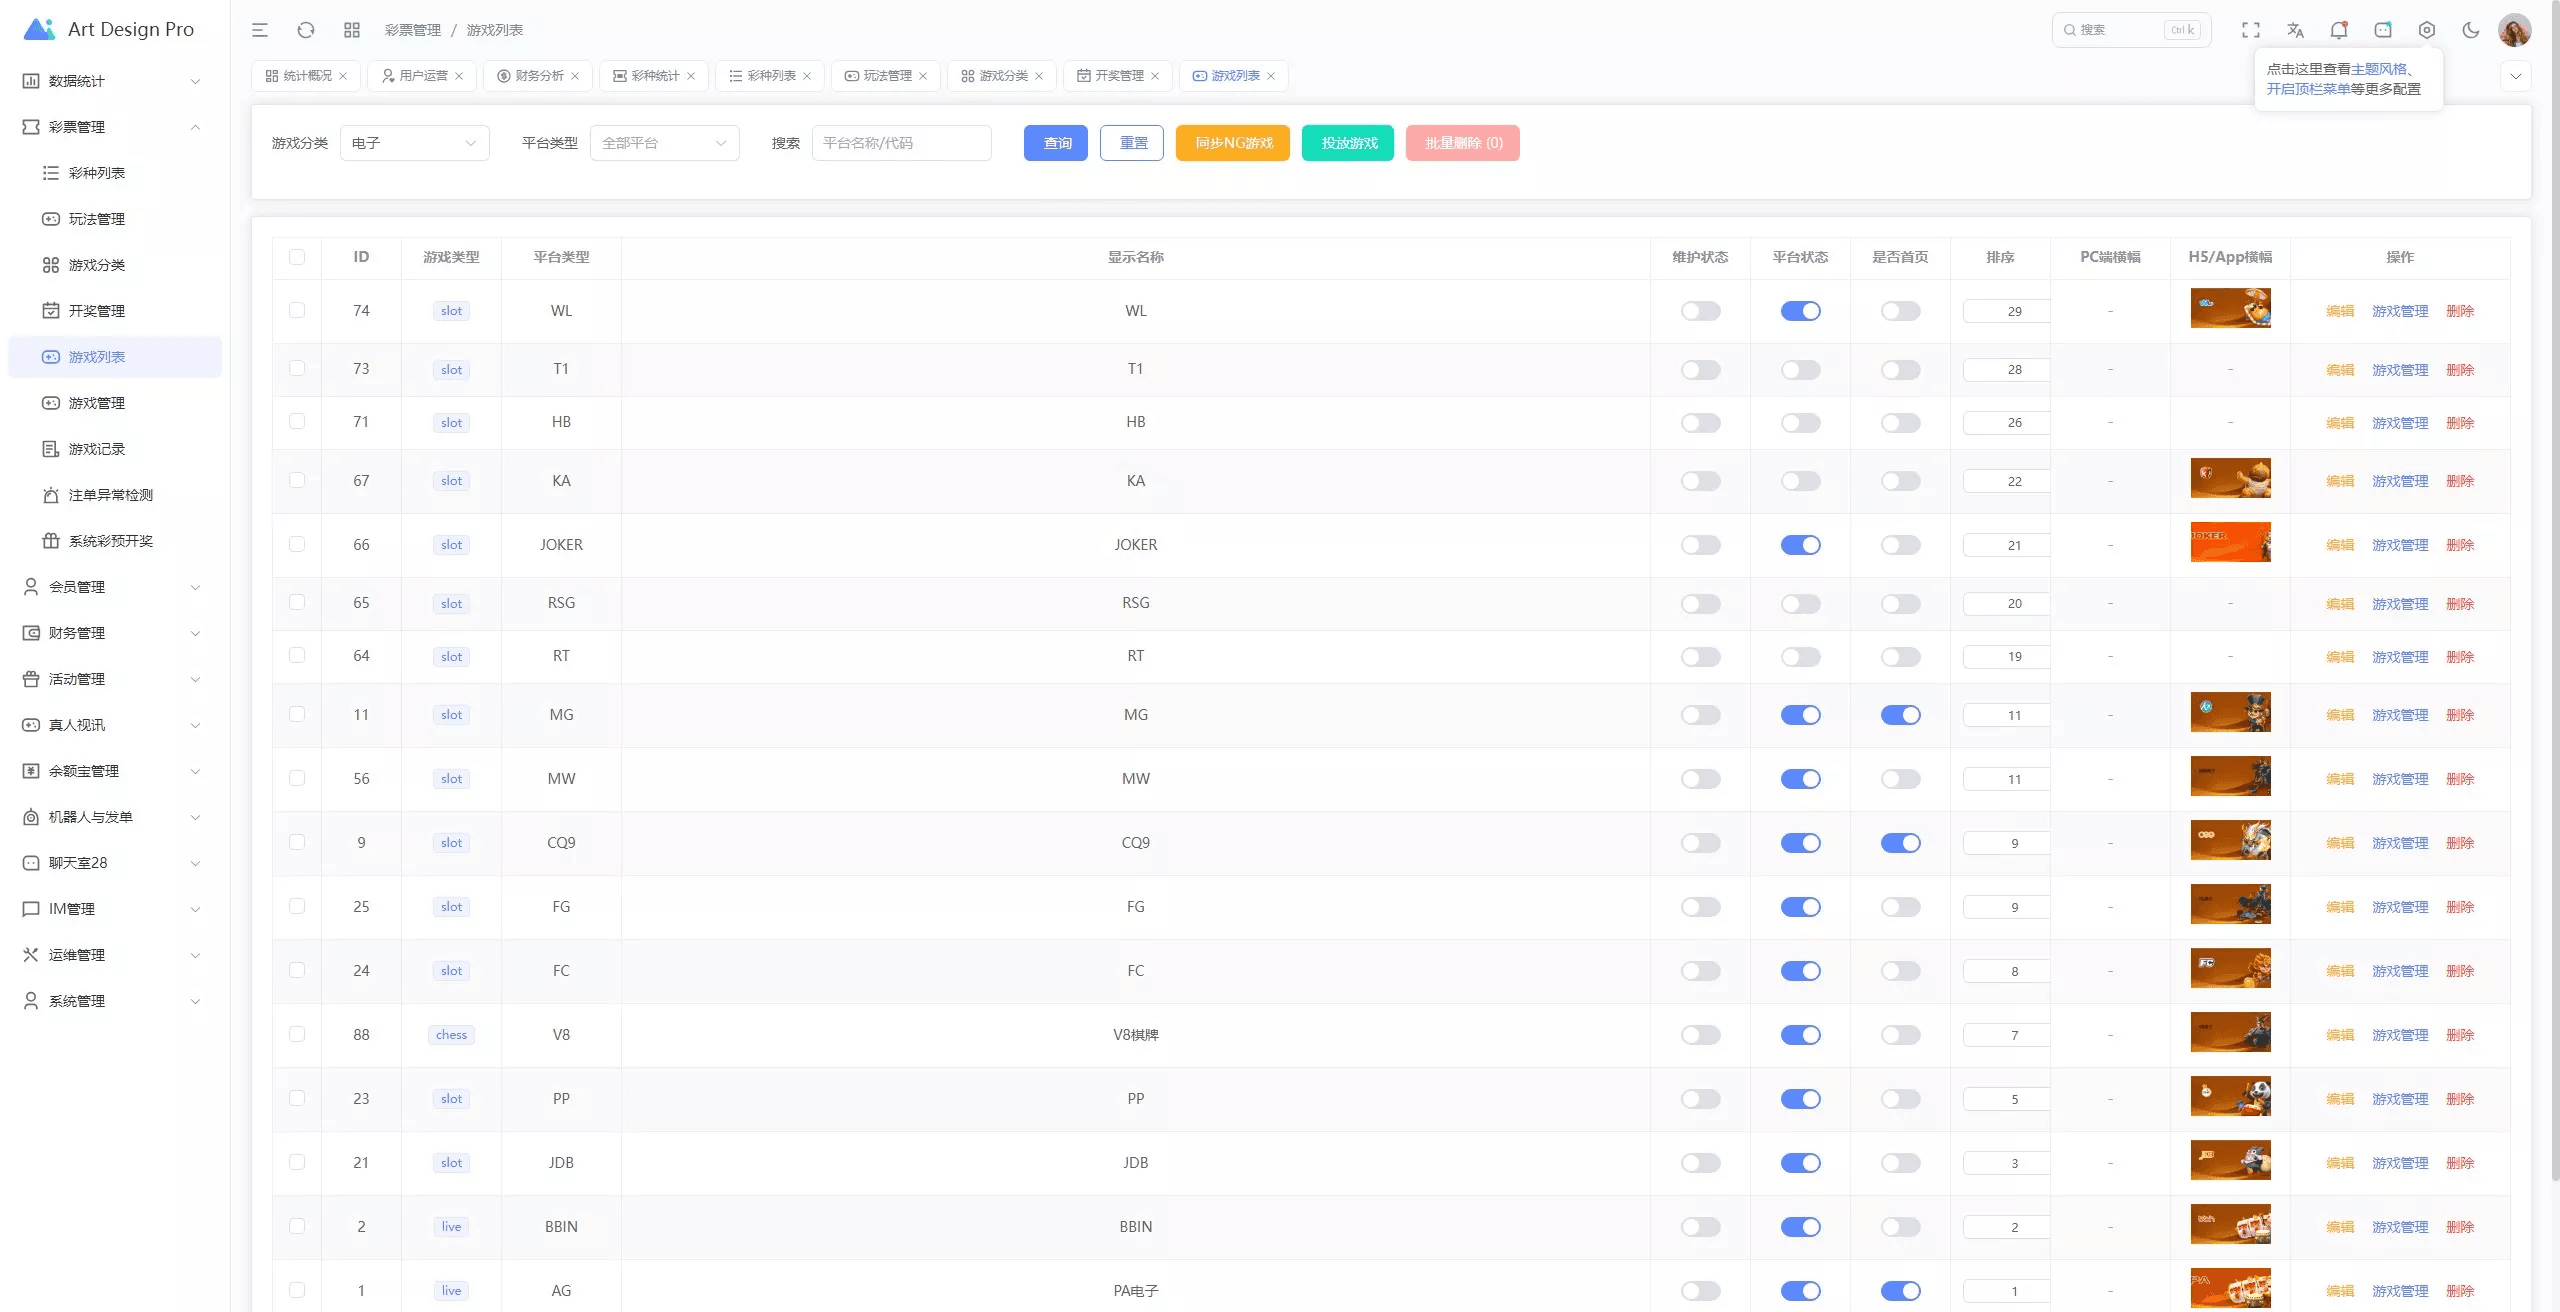Open the notifications bell icon

click(x=2339, y=30)
